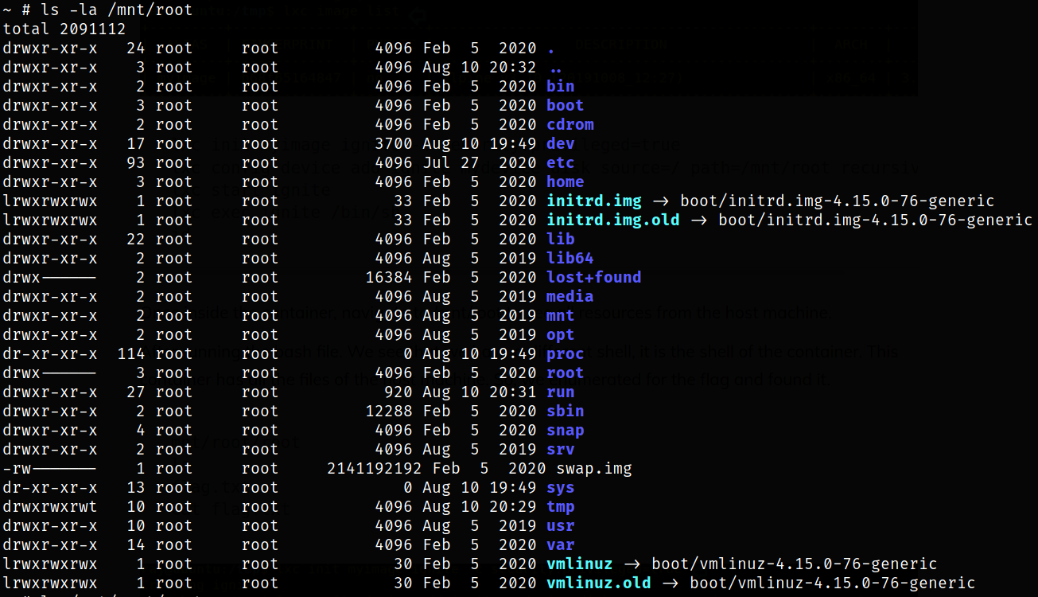Viewport: 1038px width, 597px height.
Task: Select the link count '13' in the sys row
Action: [136, 488]
